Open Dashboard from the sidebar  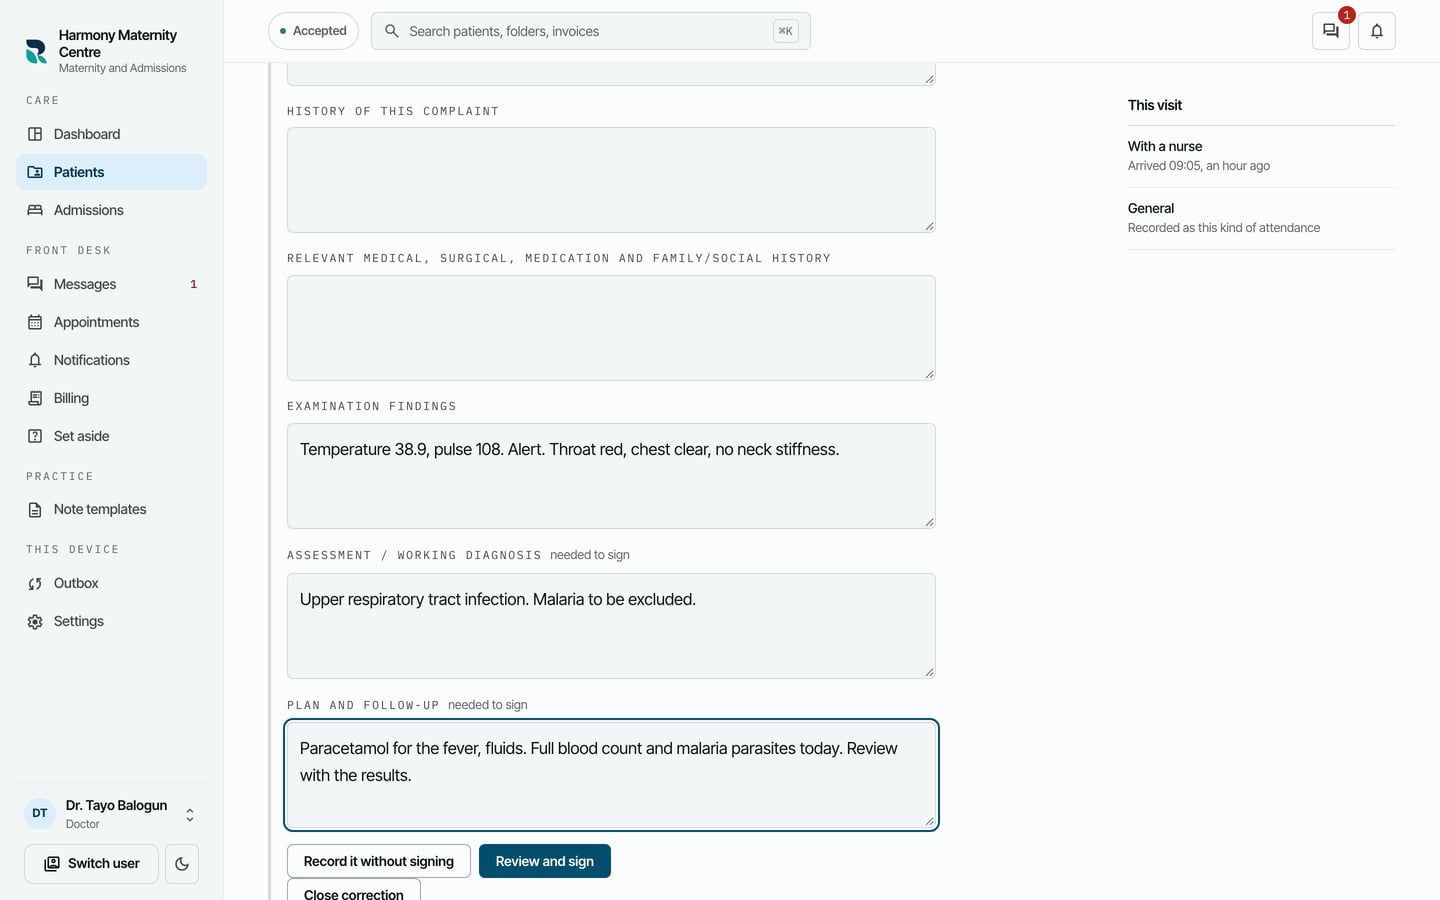[x=111, y=134]
